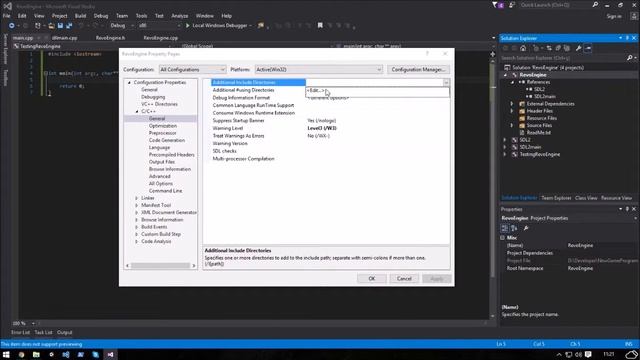The height and width of the screenshot is (360, 640).
Task: Click the Cancel button in Property Pages
Action: pos(404,279)
